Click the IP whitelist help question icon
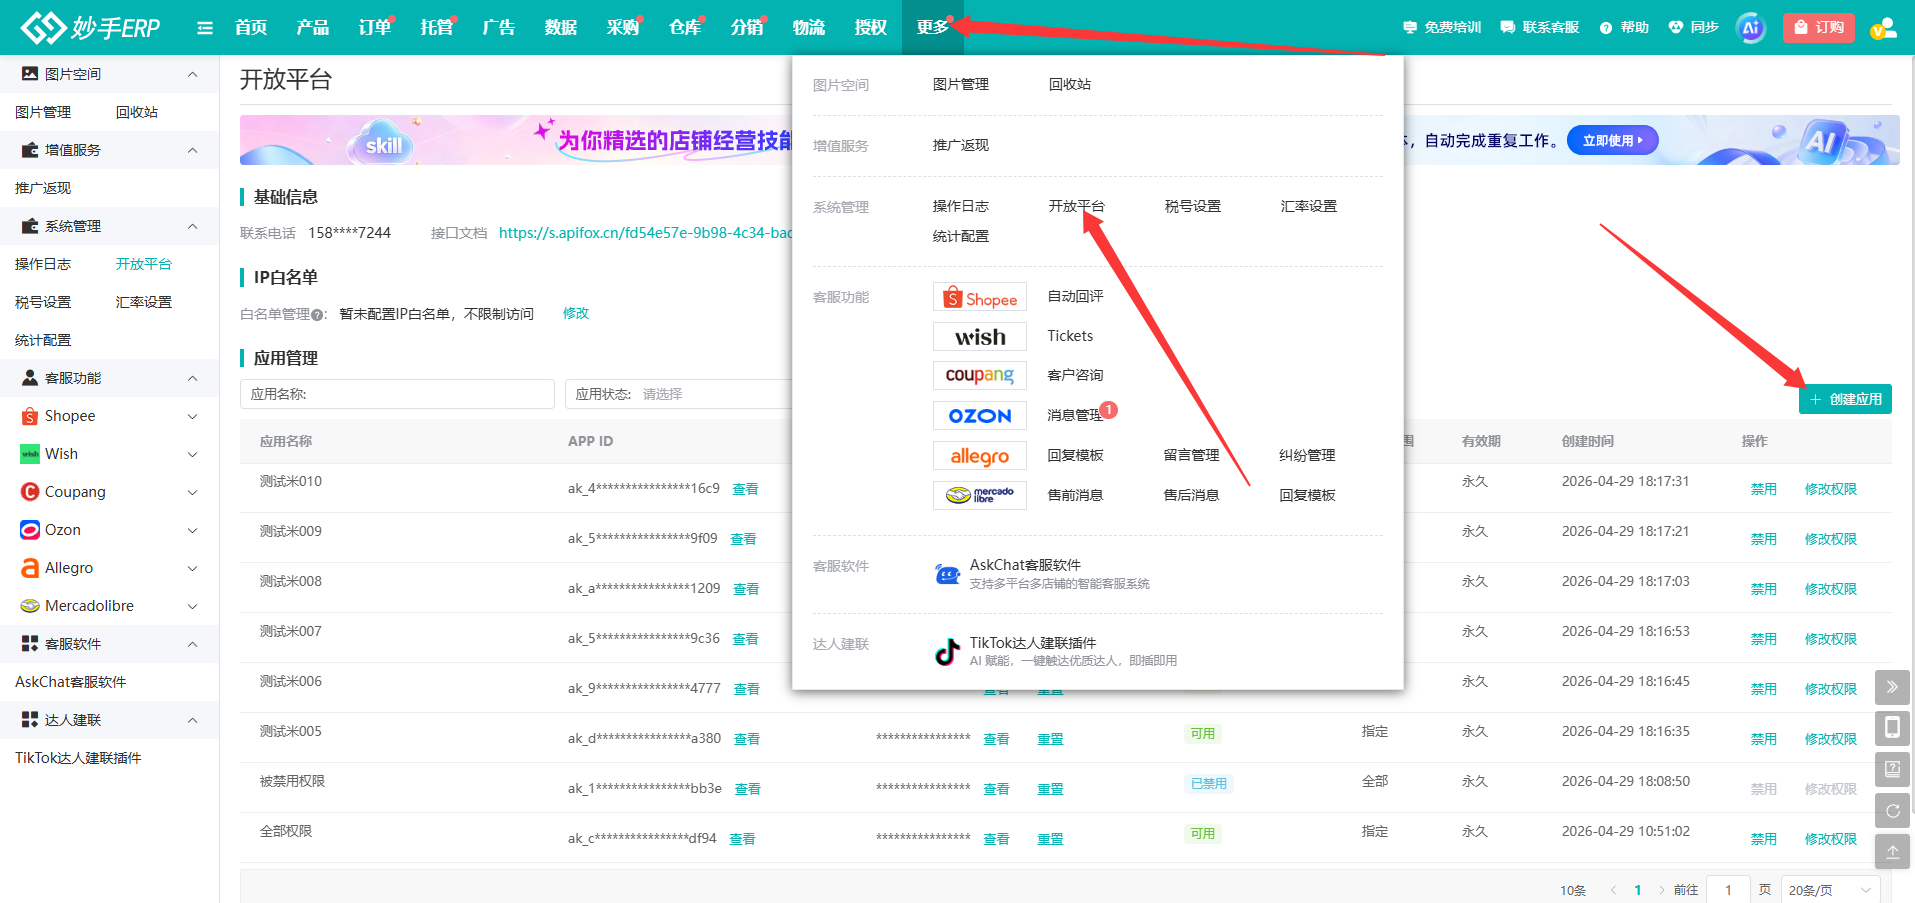Viewport: 1915px width, 903px height. pyautogui.click(x=317, y=315)
